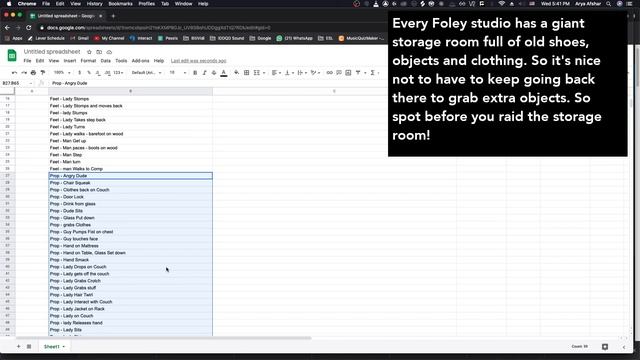
Task: Reload the page
Action: pos(29,28)
